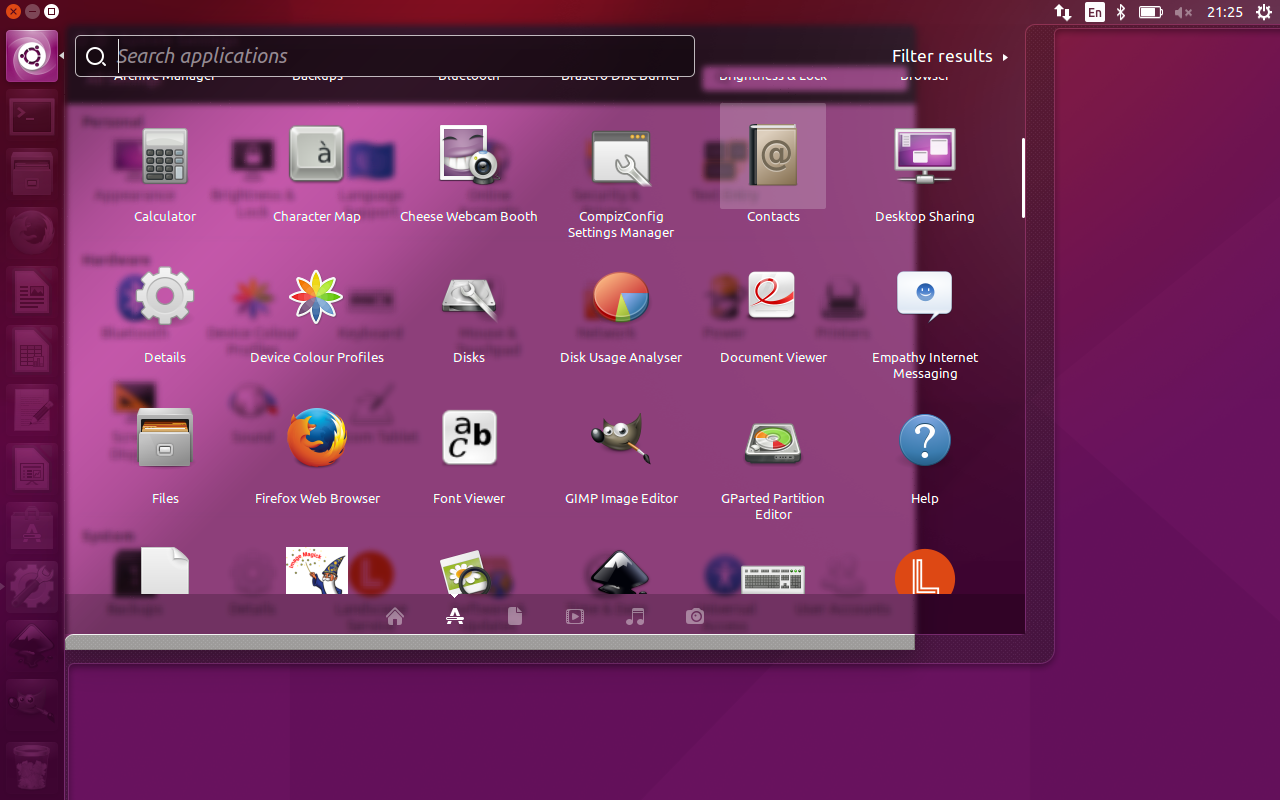Open System Settings in the launcher
Viewport: 1280px width, 800px height.
32,586
